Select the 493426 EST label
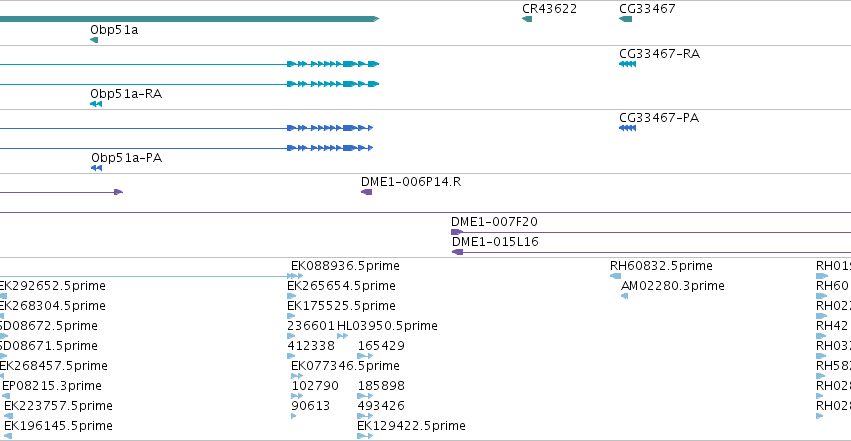This screenshot has width=851, height=441. point(381,406)
